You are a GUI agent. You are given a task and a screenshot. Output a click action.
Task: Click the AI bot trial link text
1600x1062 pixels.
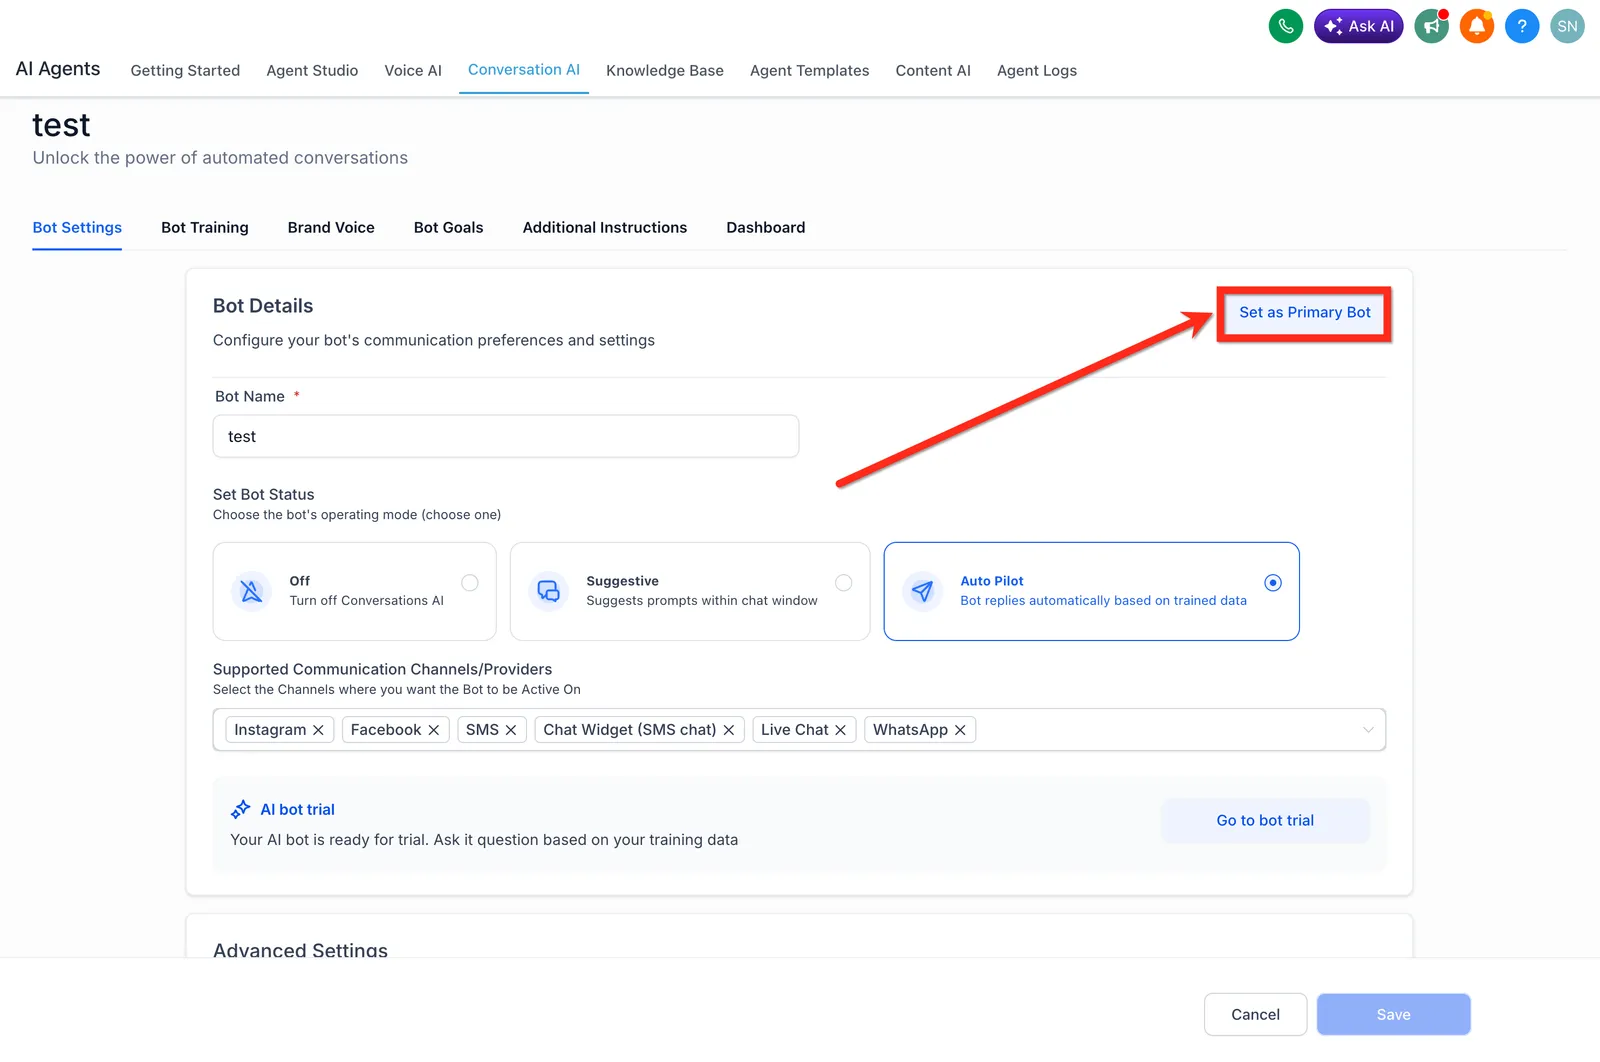pyautogui.click(x=298, y=809)
